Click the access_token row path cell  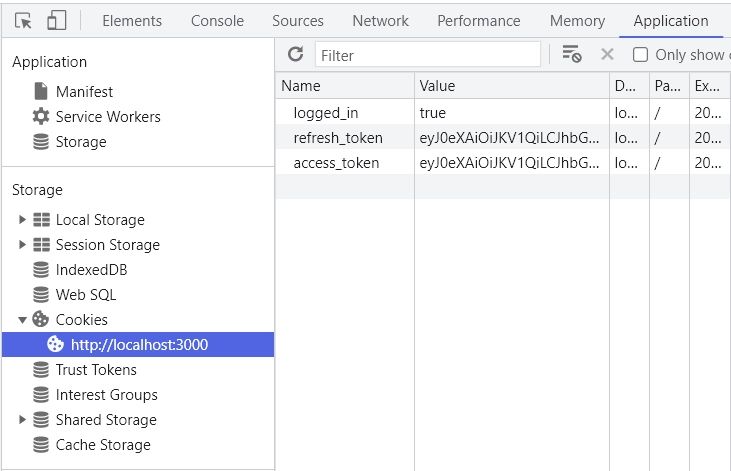coord(669,163)
